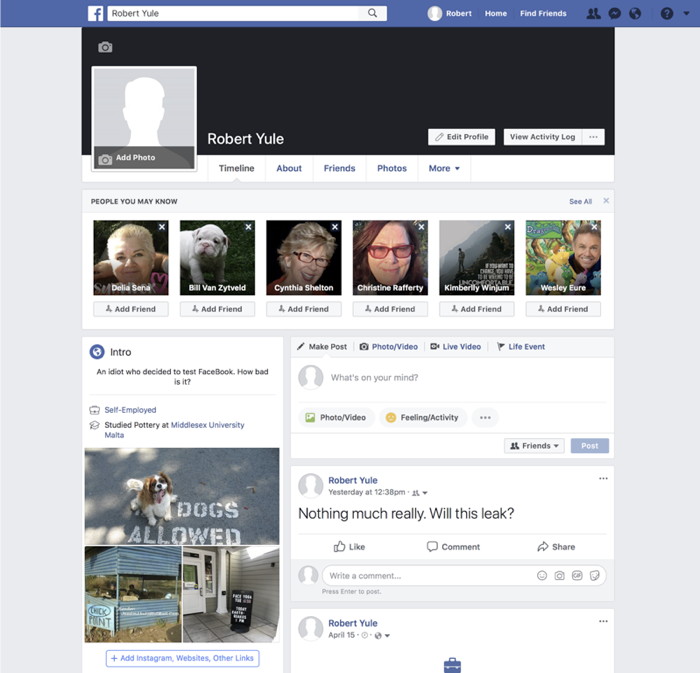The width and height of the screenshot is (700, 673).
Task: Open the Messenger icon
Action: click(615, 13)
